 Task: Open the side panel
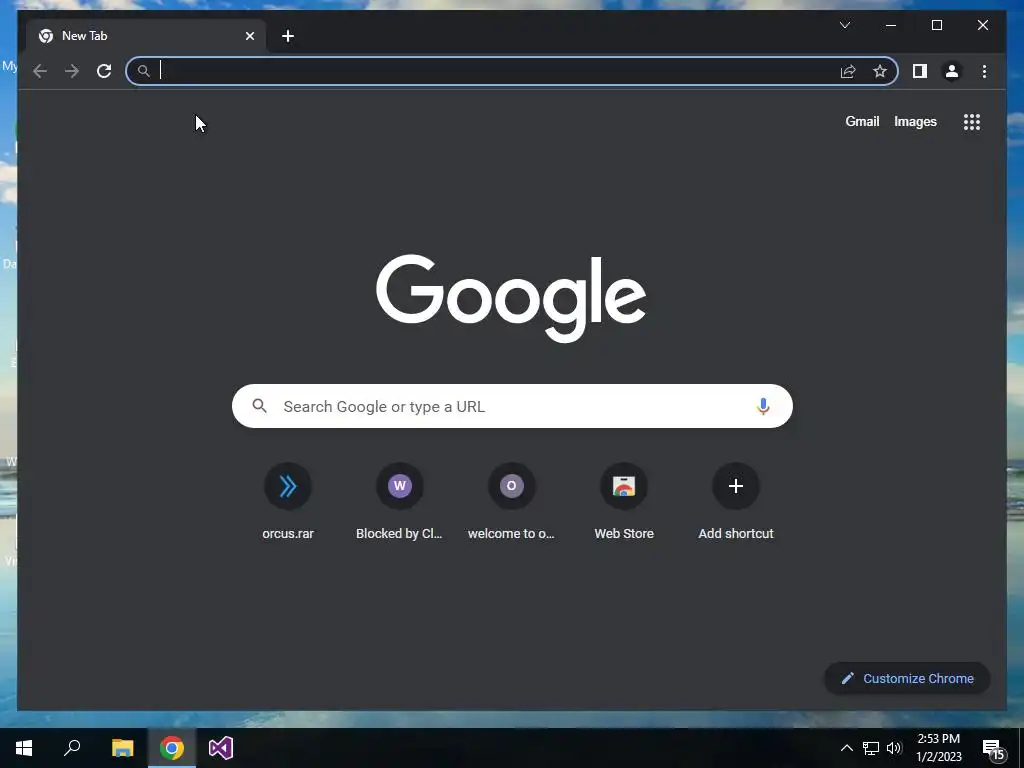pyautogui.click(x=920, y=71)
